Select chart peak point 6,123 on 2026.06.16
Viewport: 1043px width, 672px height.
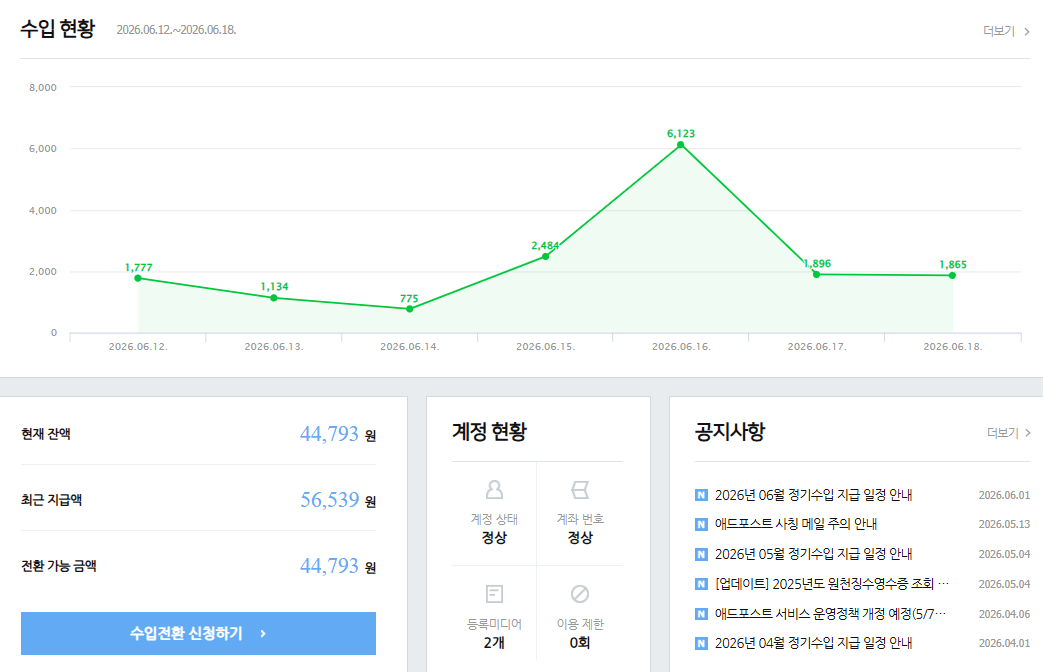click(680, 144)
